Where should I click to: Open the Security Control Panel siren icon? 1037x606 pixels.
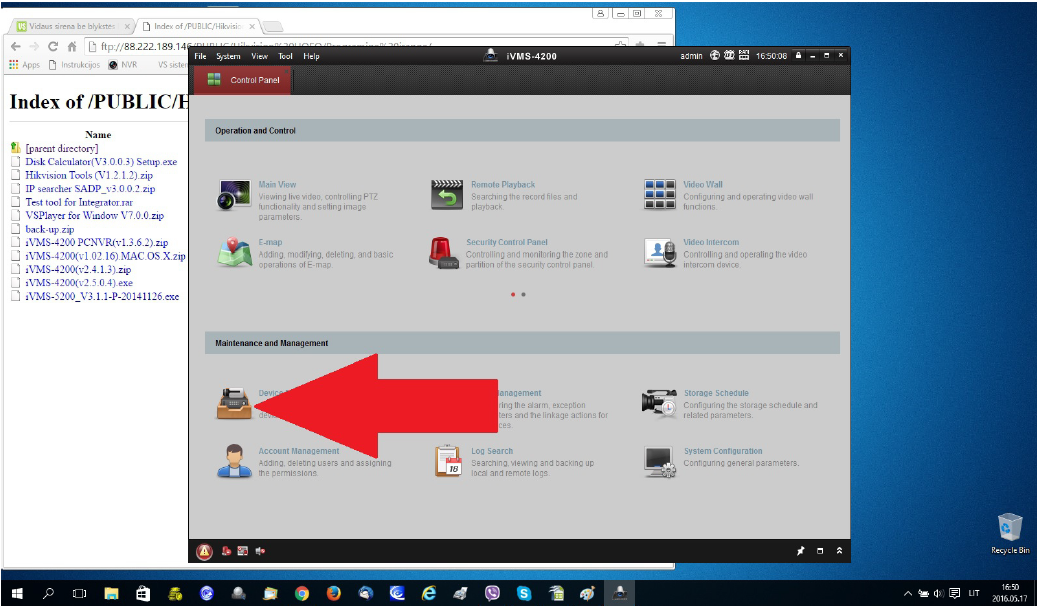tap(444, 253)
